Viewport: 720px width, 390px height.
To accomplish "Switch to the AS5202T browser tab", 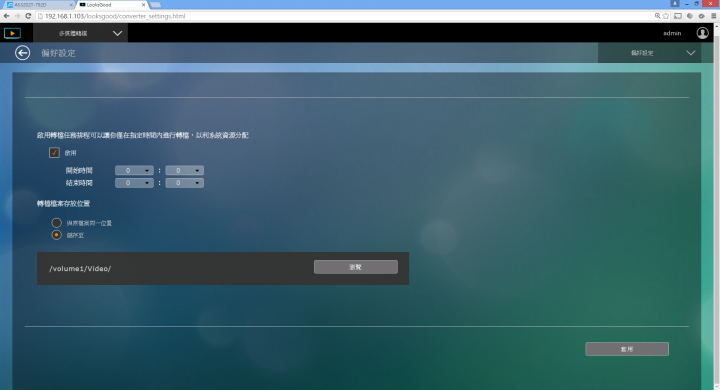I will 39,5.
